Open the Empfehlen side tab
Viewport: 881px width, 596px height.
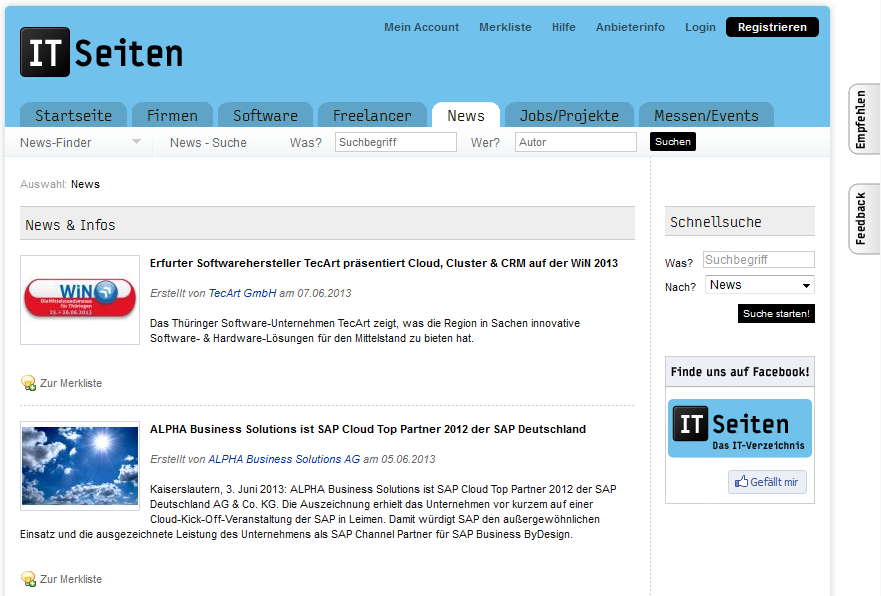tap(862, 119)
